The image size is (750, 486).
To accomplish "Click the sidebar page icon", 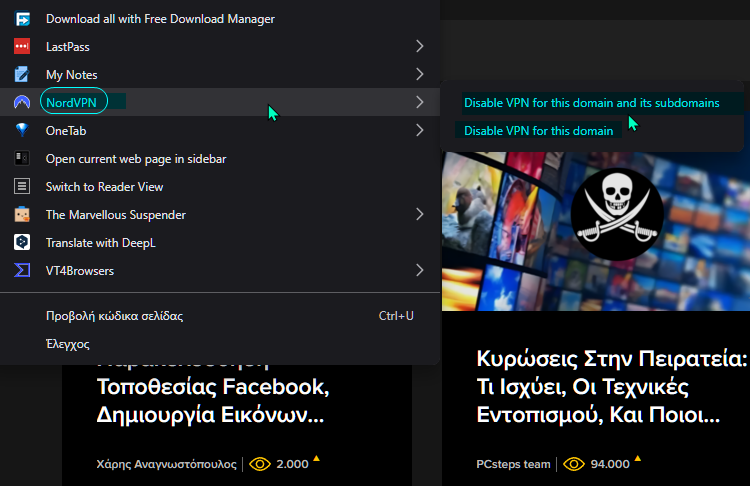I will pyautogui.click(x=22, y=158).
